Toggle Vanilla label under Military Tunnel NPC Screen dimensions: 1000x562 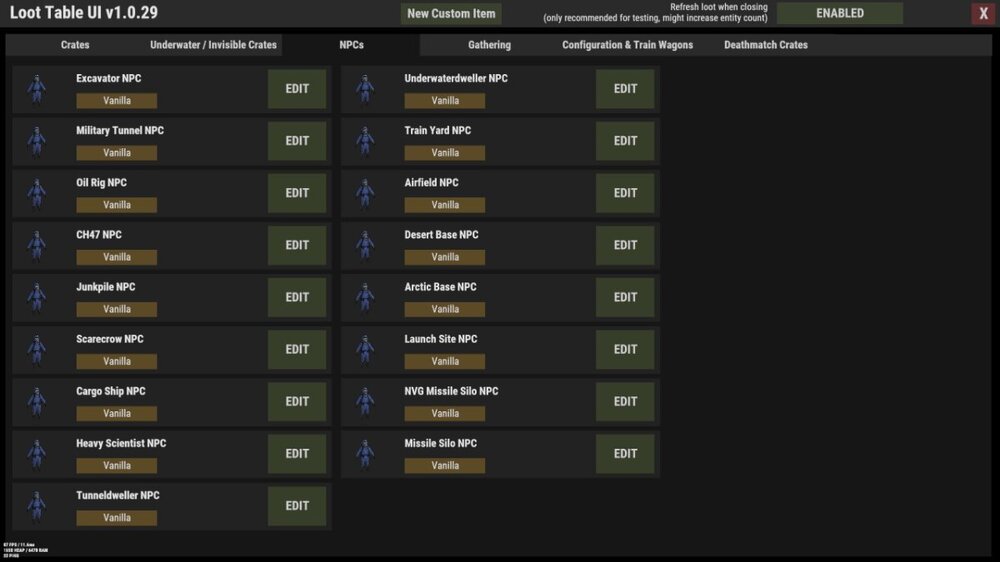pyautogui.click(x=117, y=153)
